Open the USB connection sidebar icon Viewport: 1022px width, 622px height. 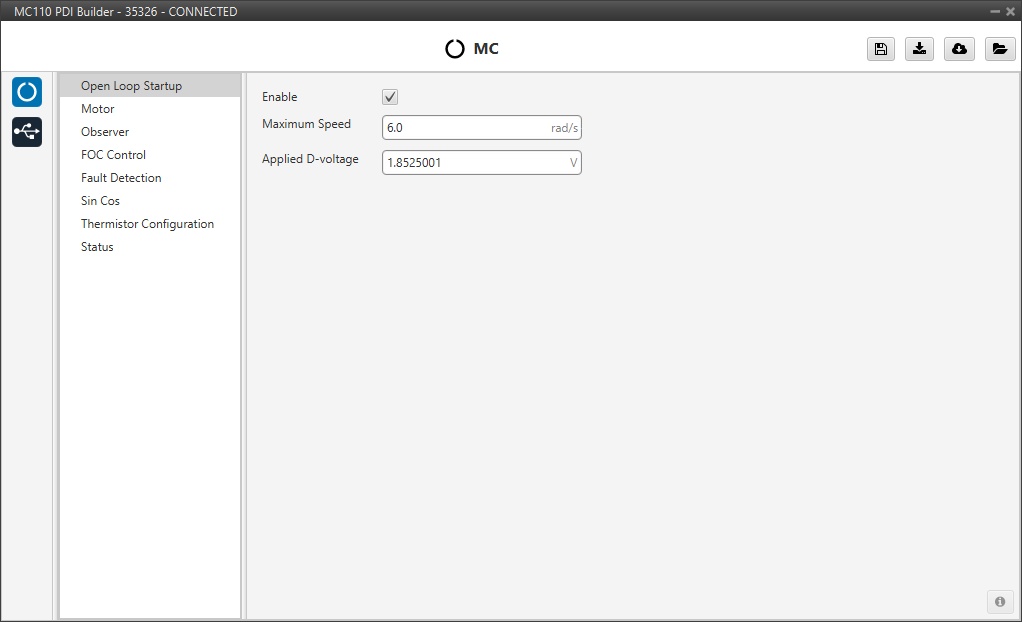pos(27,132)
